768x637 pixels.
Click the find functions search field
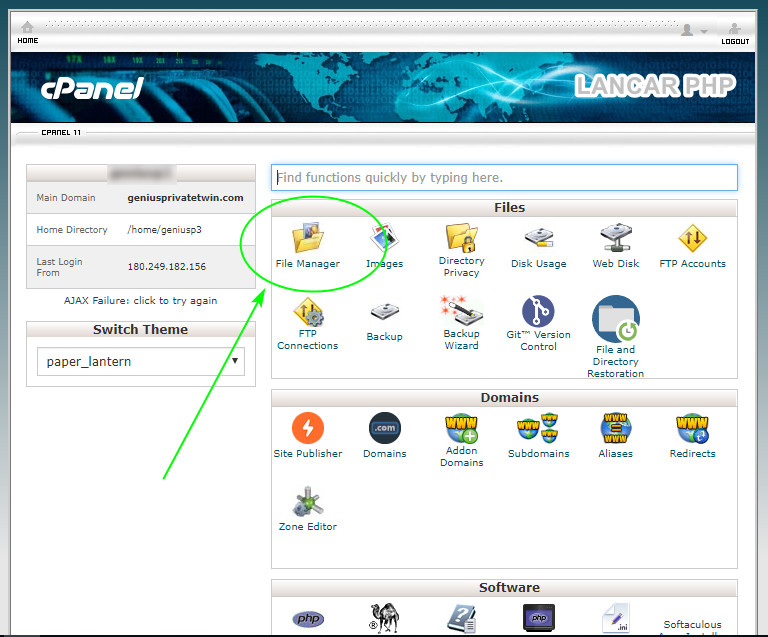(x=504, y=177)
